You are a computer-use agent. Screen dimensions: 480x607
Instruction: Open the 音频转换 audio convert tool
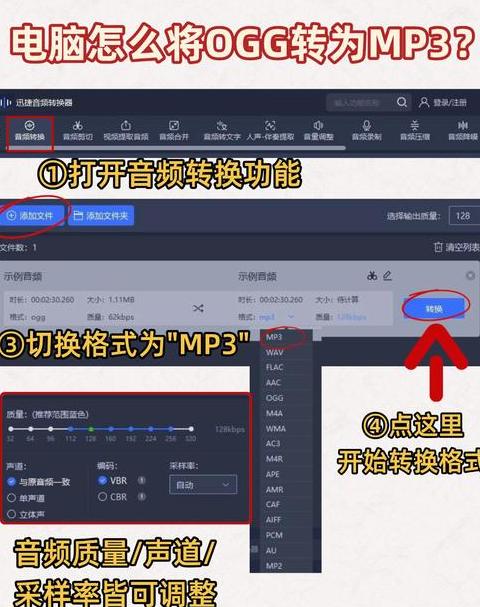tap(29, 130)
